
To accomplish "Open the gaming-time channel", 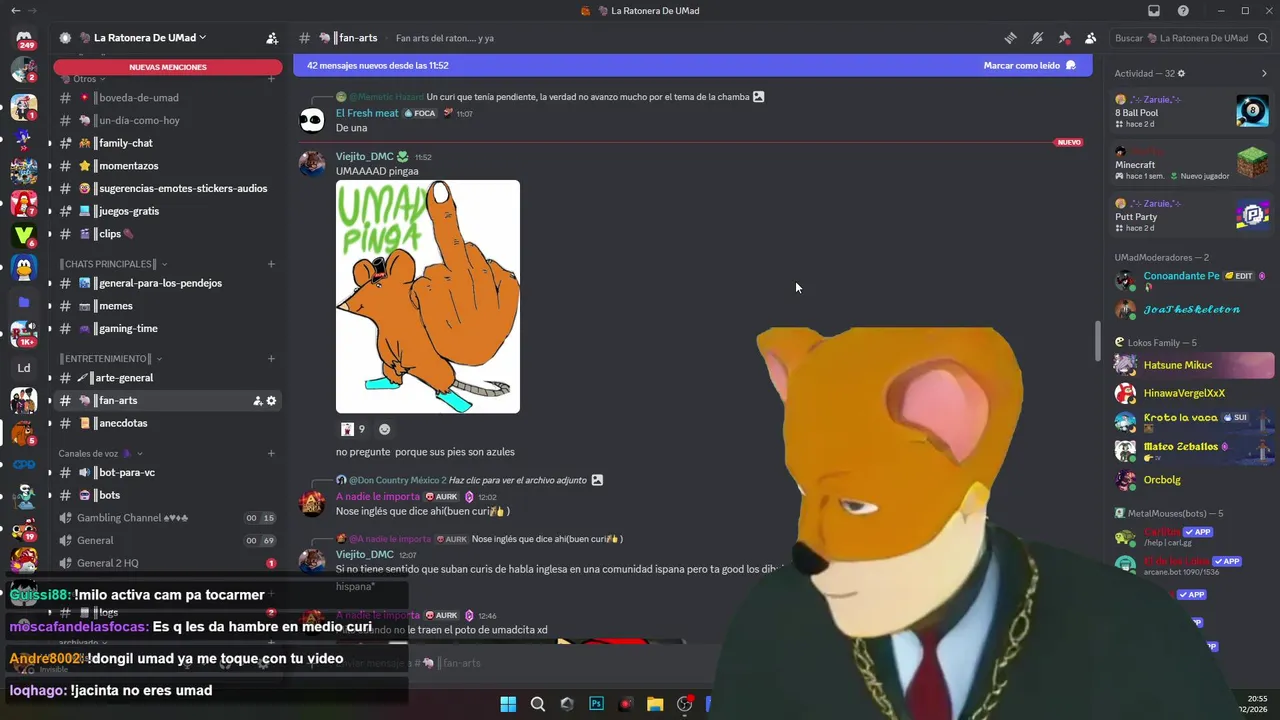I will [168, 328].
